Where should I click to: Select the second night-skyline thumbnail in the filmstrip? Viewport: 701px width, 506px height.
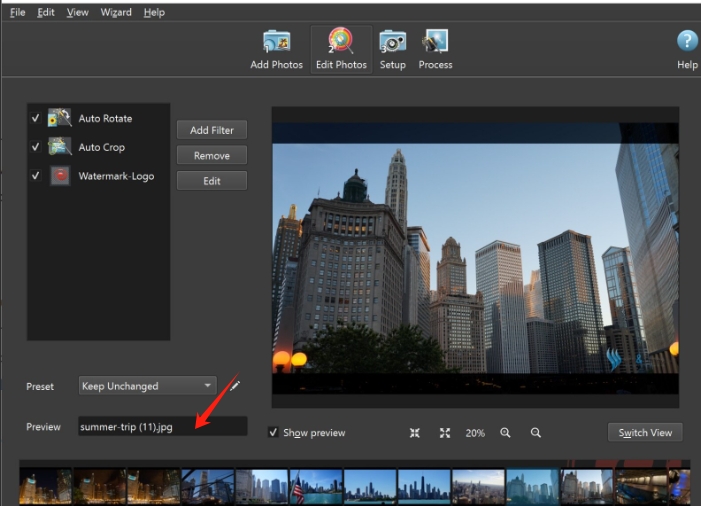[x=99, y=487]
